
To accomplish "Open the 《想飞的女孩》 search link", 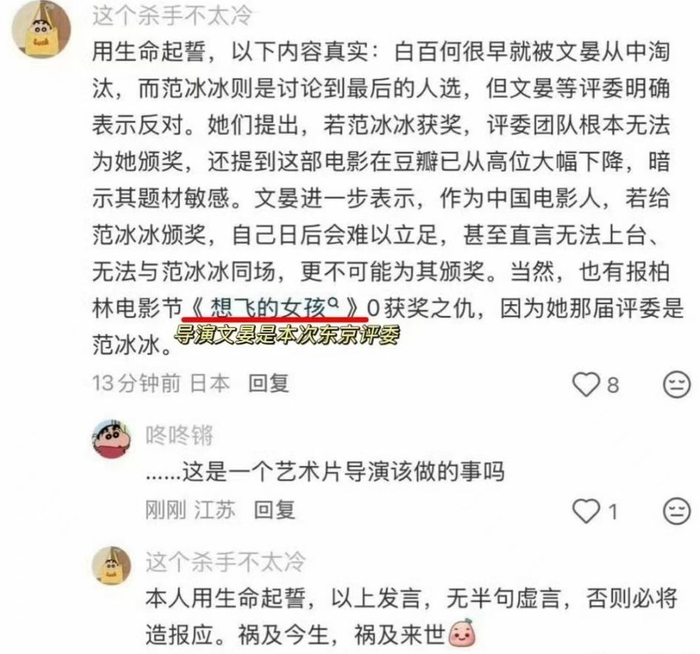I will pos(275,308).
